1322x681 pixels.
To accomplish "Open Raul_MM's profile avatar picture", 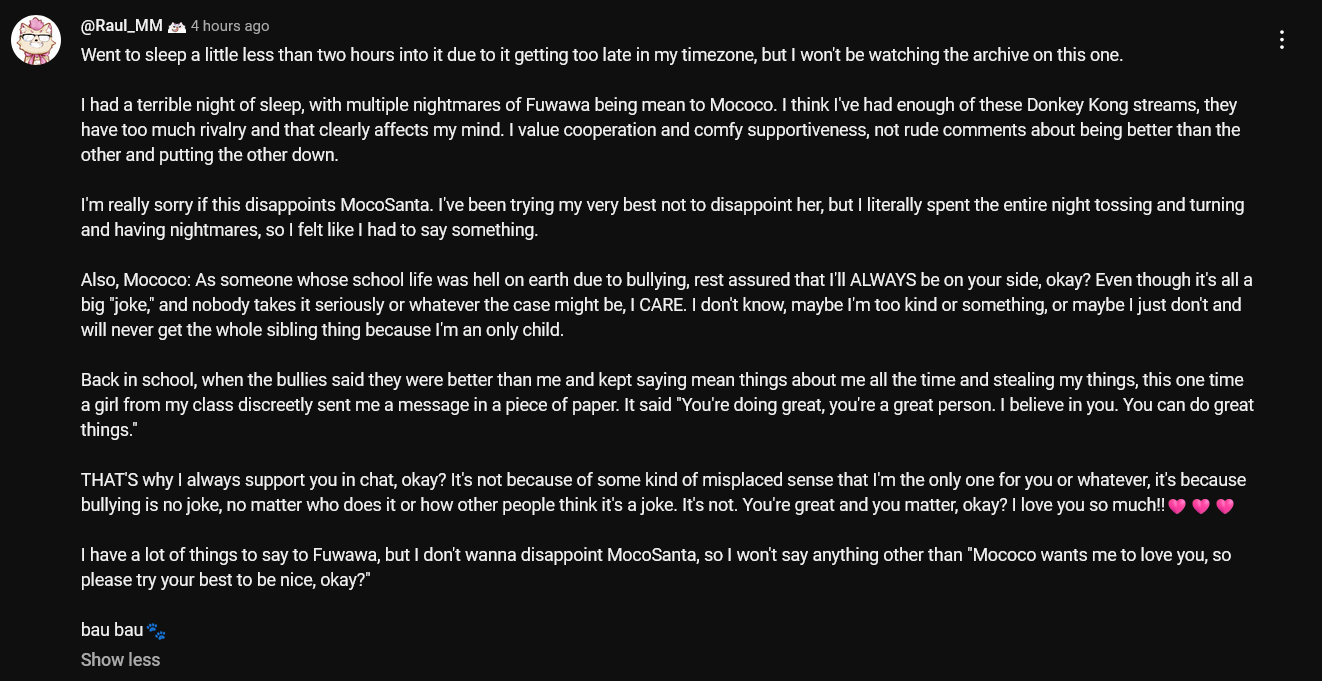I will [x=36, y=40].
